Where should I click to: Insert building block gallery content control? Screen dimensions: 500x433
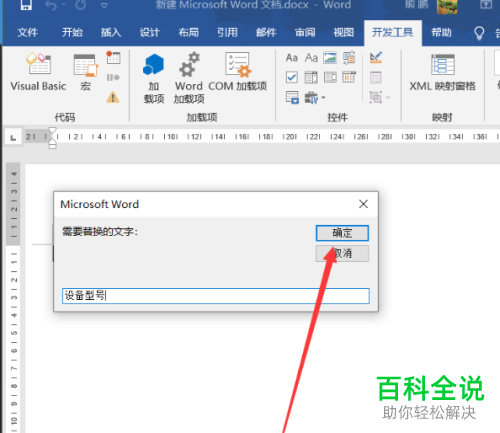click(349, 58)
